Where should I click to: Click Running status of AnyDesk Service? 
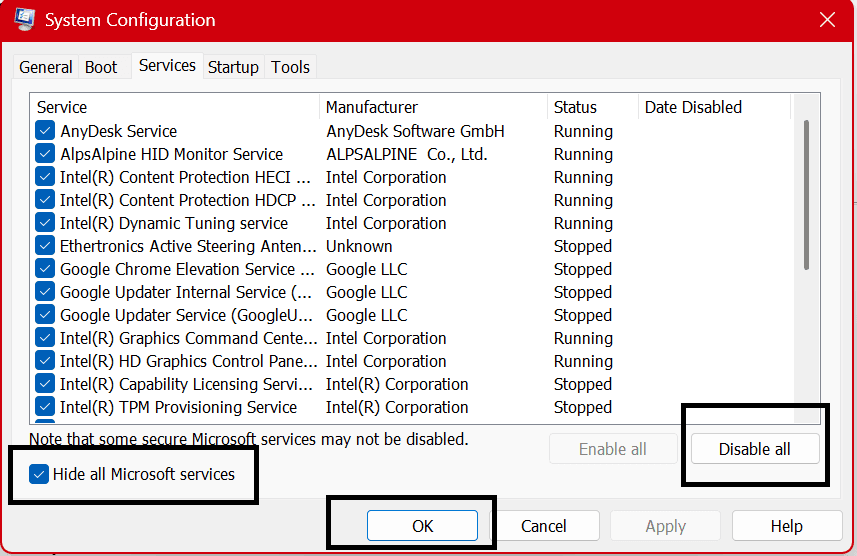(583, 131)
